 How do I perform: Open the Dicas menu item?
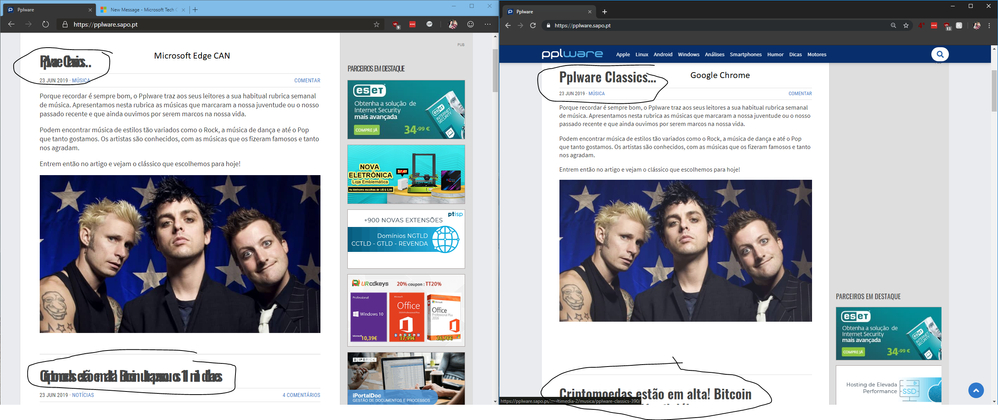[795, 55]
